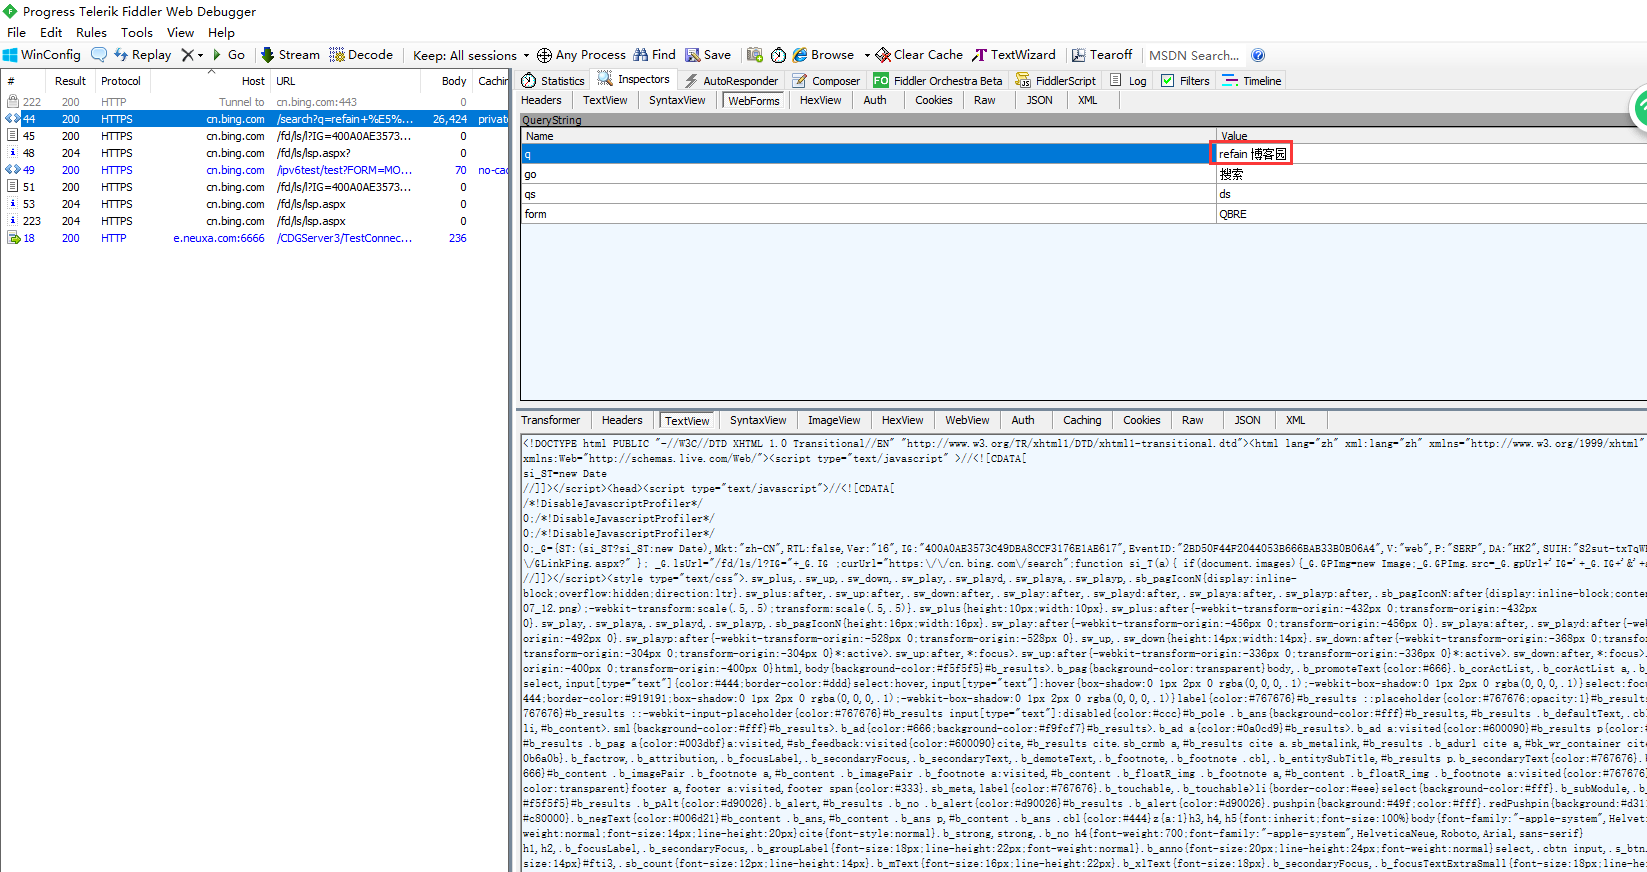The height and width of the screenshot is (872, 1647).
Task: Click the camera screenshot icon
Action: pos(755,55)
